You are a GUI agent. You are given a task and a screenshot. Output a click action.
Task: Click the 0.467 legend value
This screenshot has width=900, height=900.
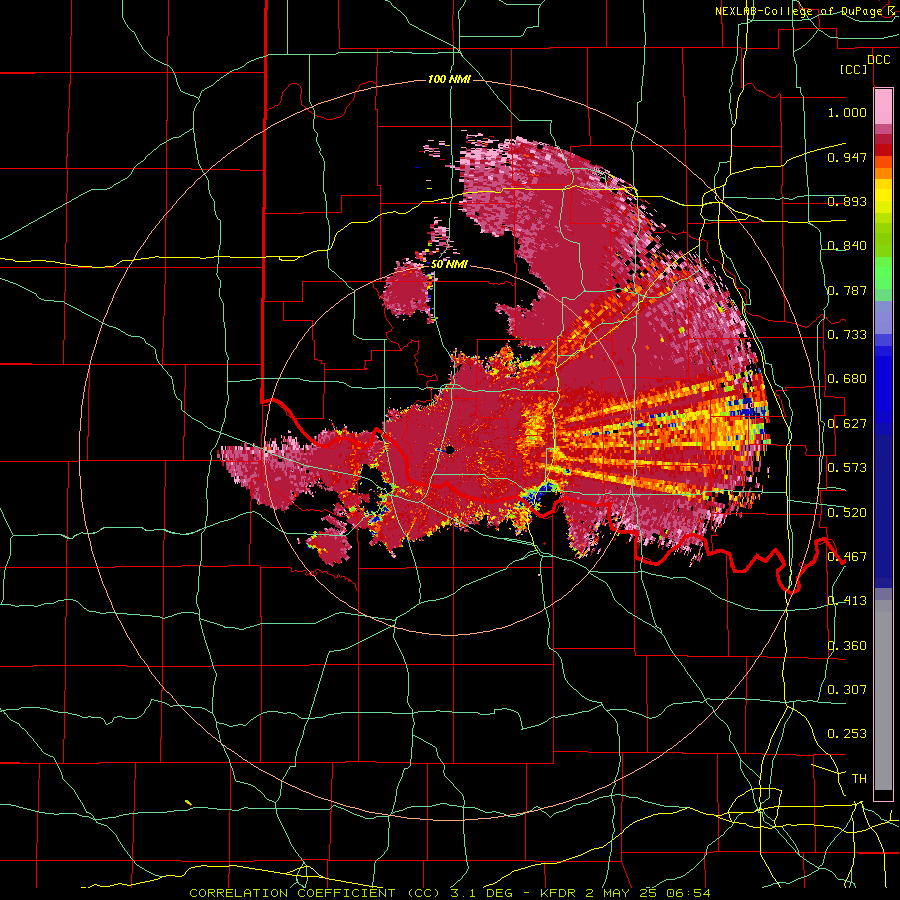click(847, 557)
